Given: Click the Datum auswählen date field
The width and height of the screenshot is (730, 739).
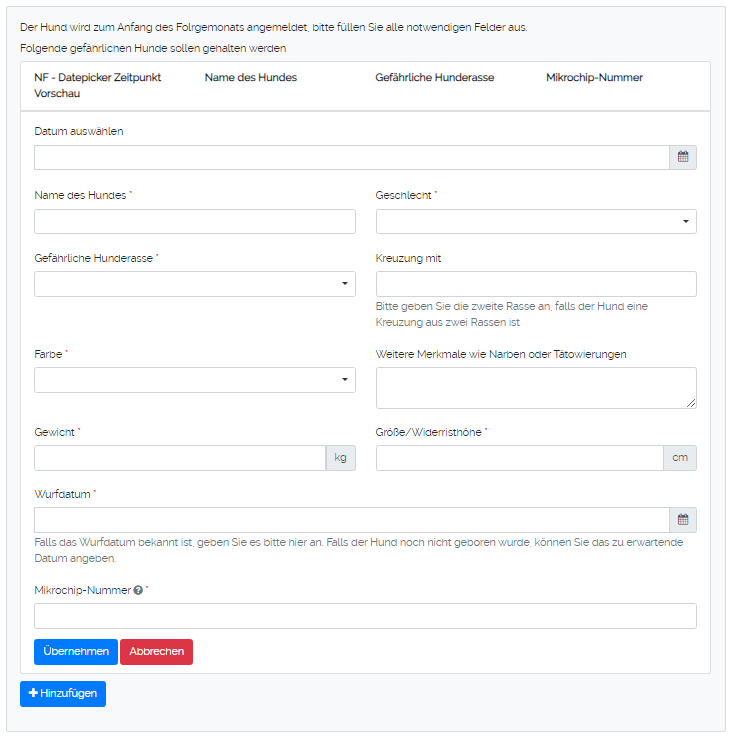Looking at the screenshot, I should (351, 157).
